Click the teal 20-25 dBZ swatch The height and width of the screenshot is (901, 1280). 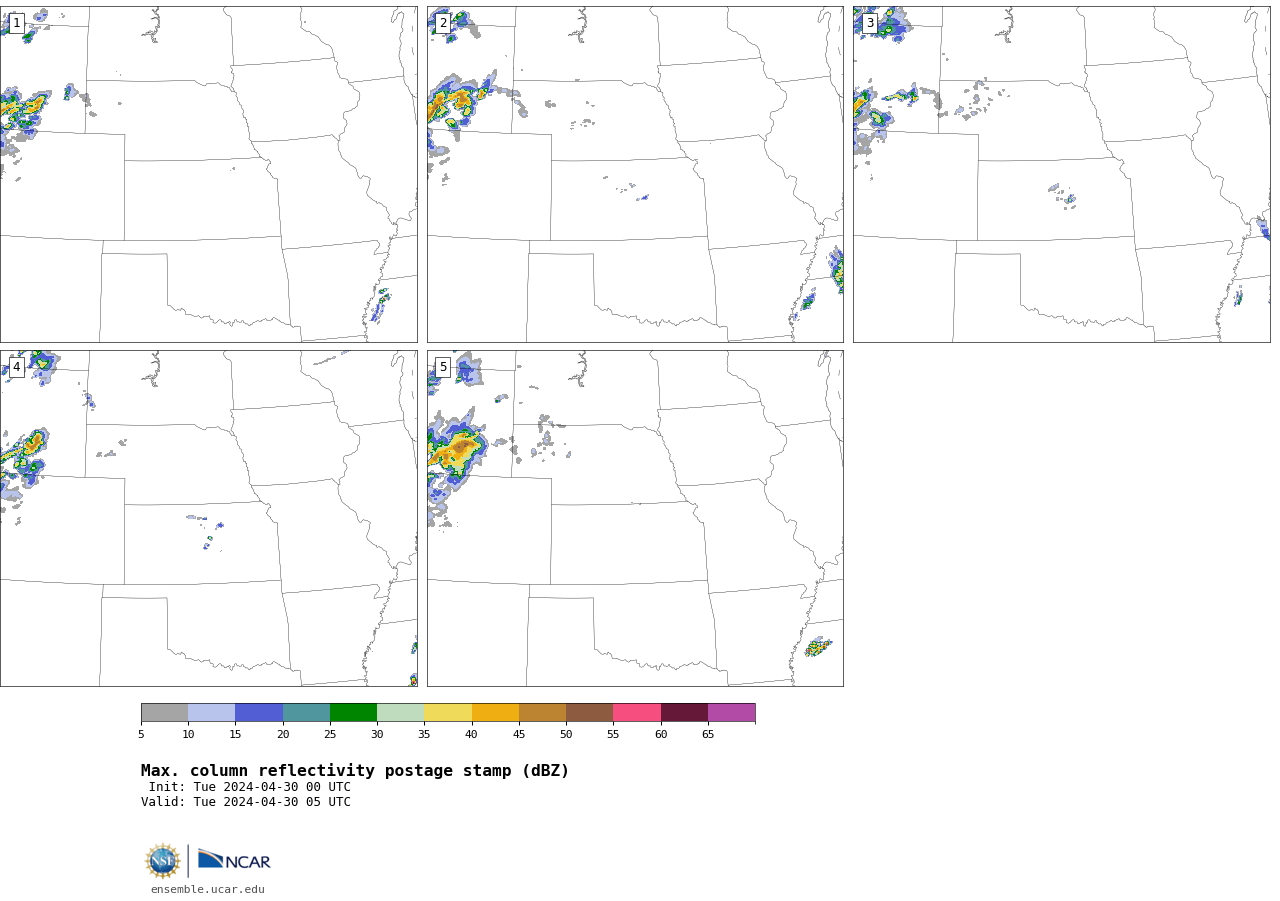coord(306,712)
